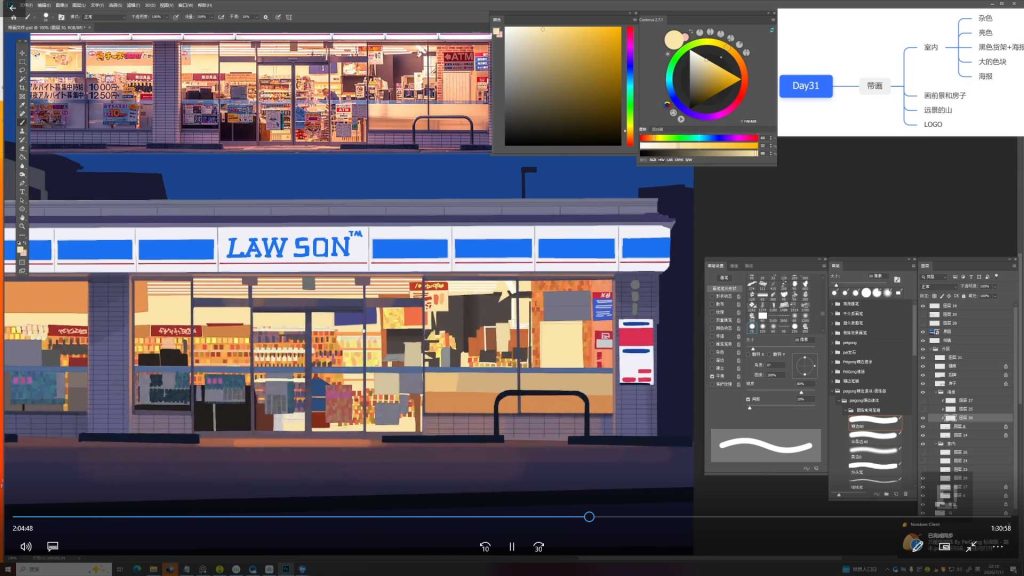The image size is (1024, 576).
Task: Enable Texture (纹理) checkbox
Action: point(712,312)
